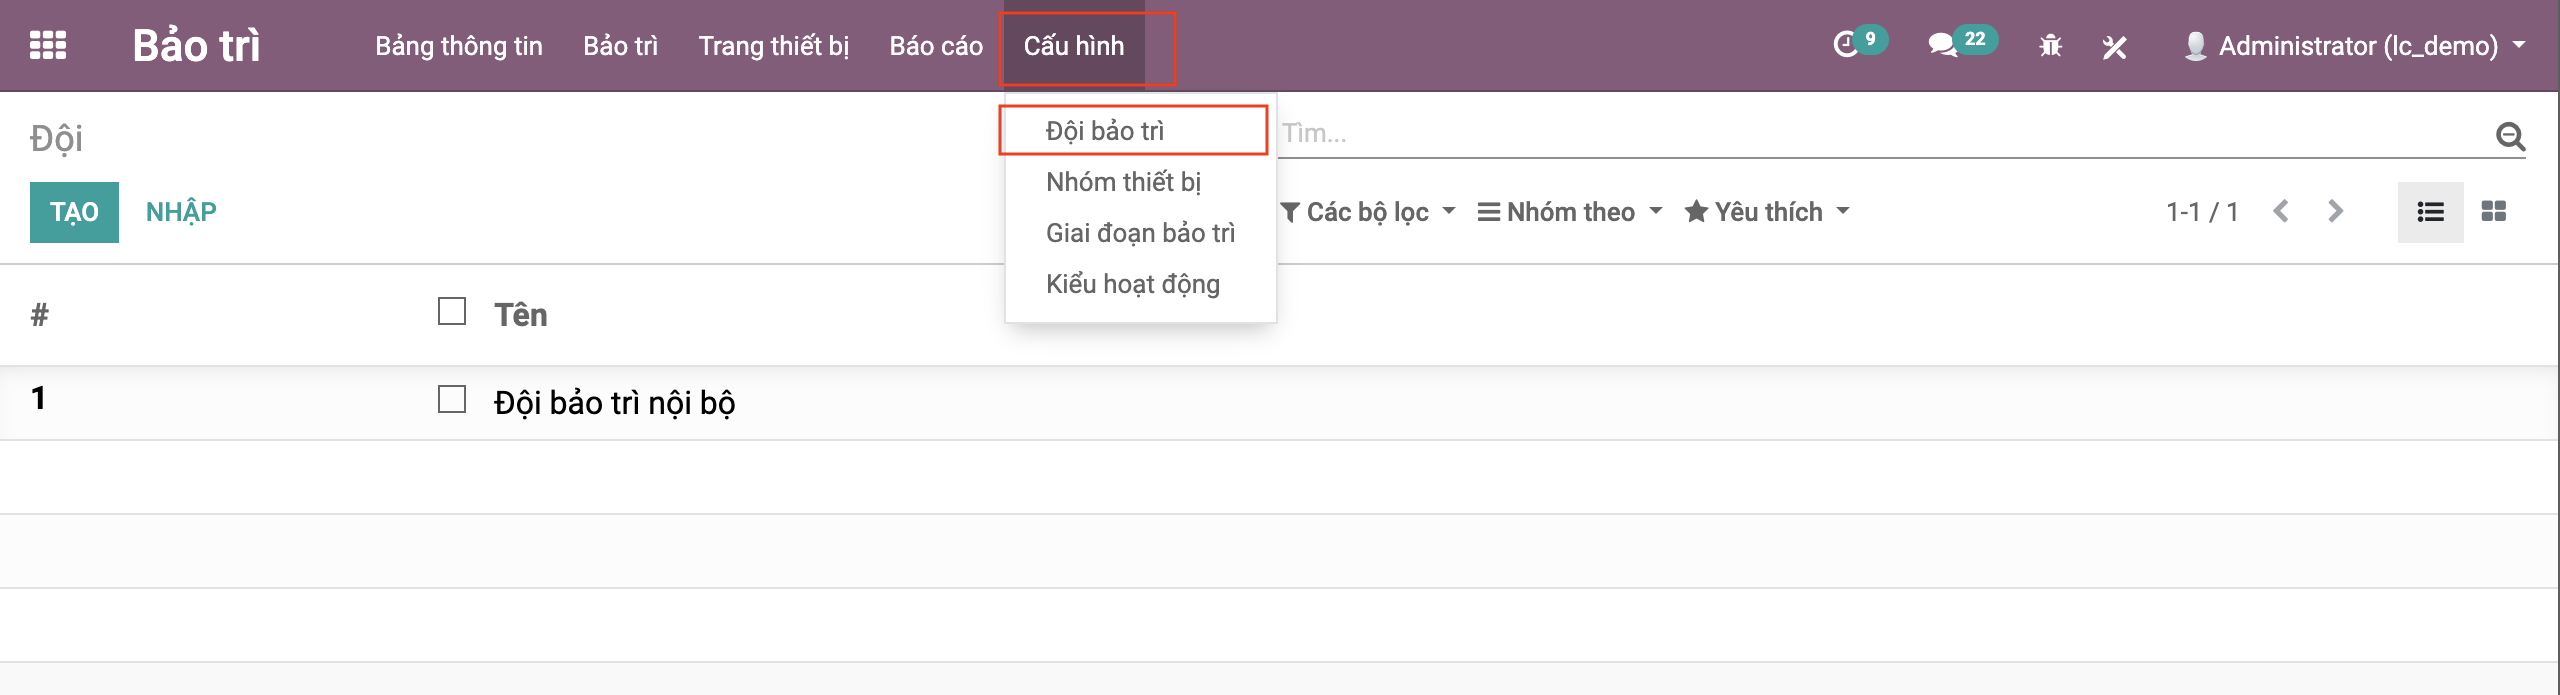Open the apps grid menu icon

click(48, 46)
